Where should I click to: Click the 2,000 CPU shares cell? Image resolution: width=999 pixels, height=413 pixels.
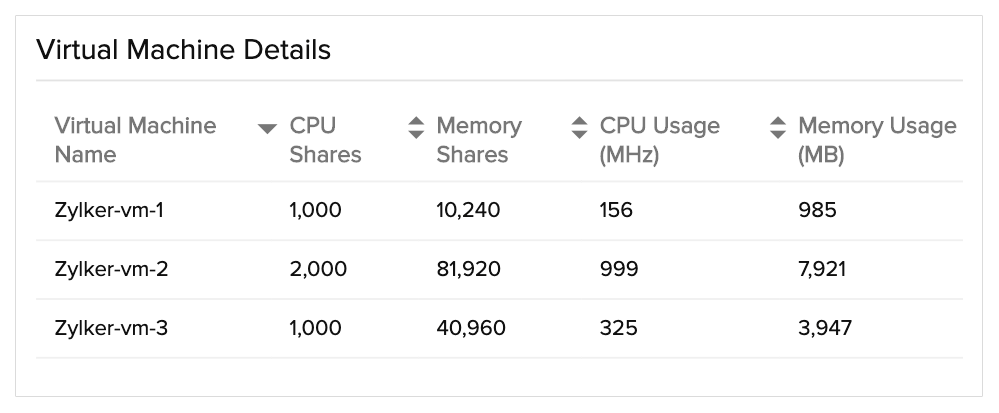318,269
